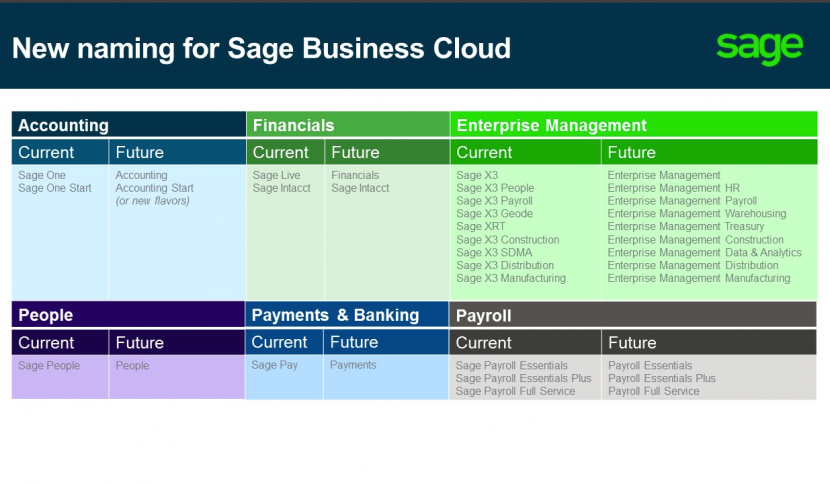Click the 'Sage Live' entry
Viewport: 830px width, 485px height.
(x=276, y=175)
